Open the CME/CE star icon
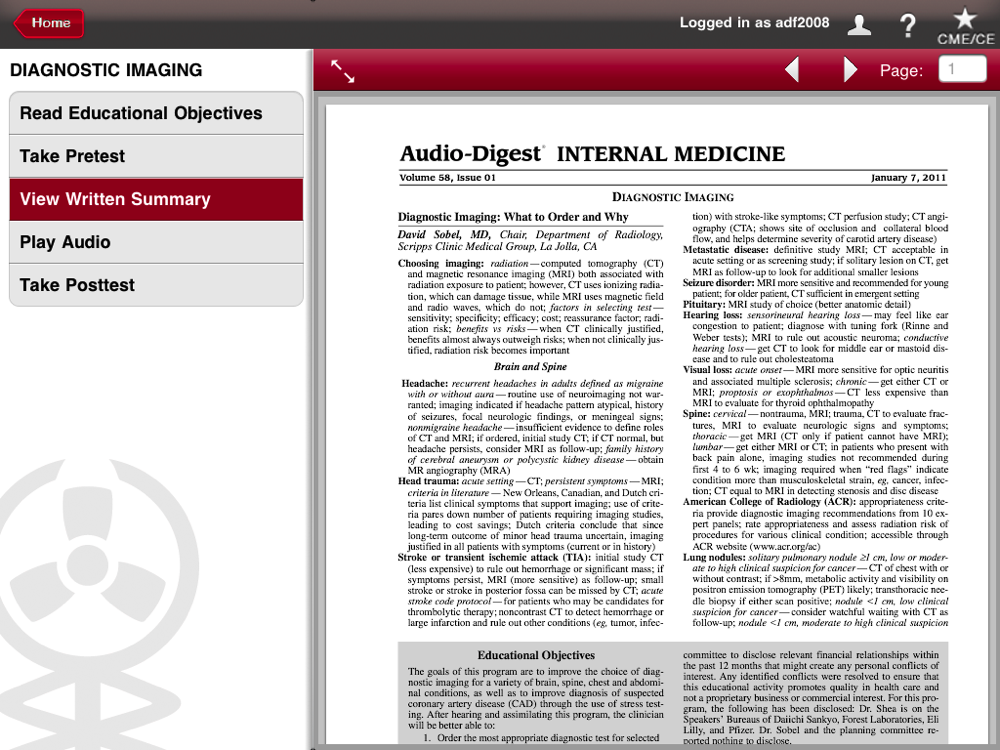 [x=965, y=27]
